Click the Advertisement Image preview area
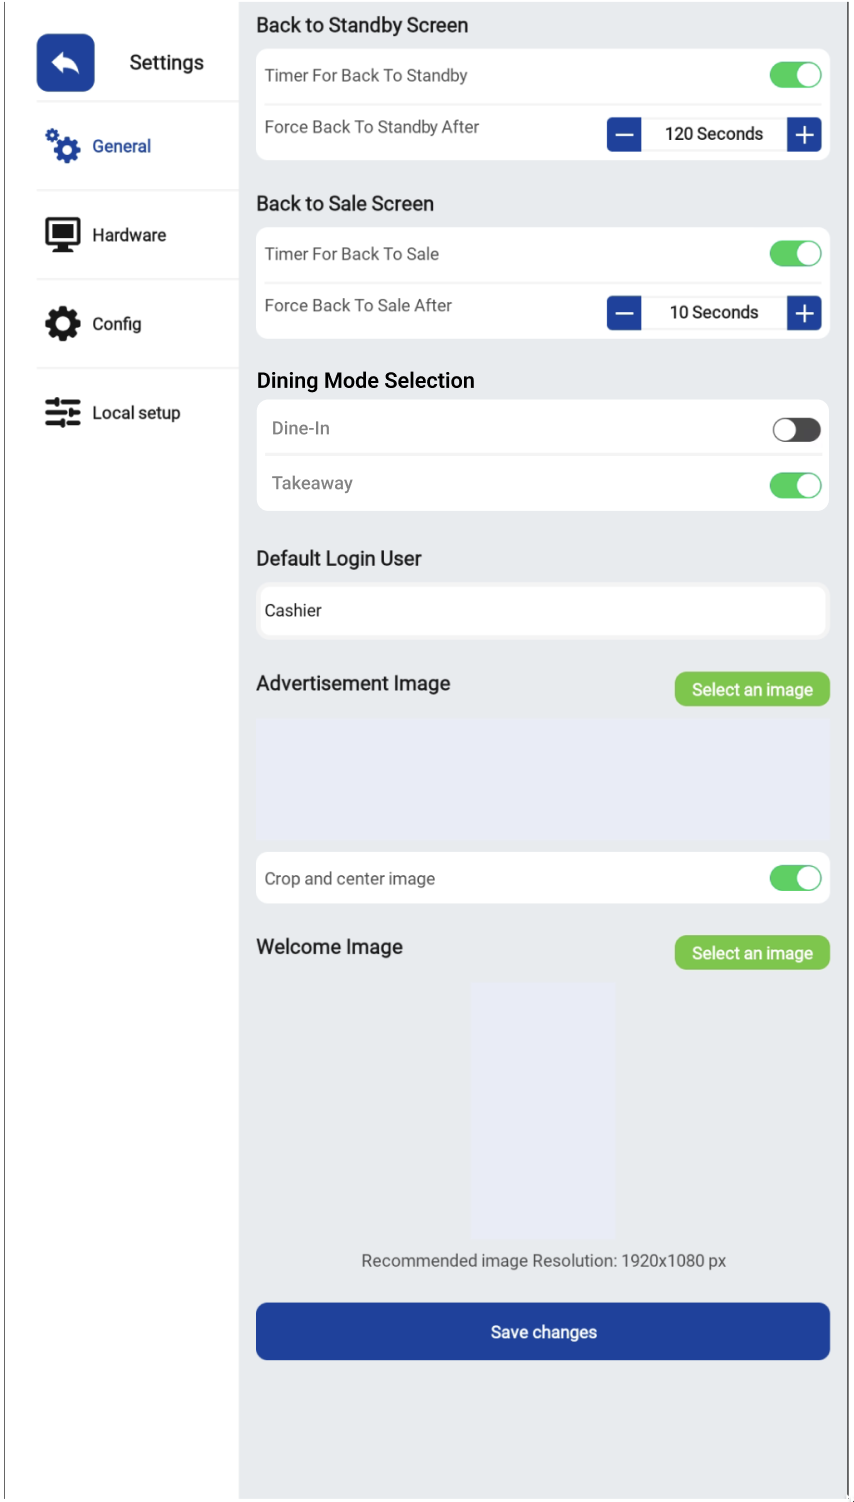 tap(543, 780)
